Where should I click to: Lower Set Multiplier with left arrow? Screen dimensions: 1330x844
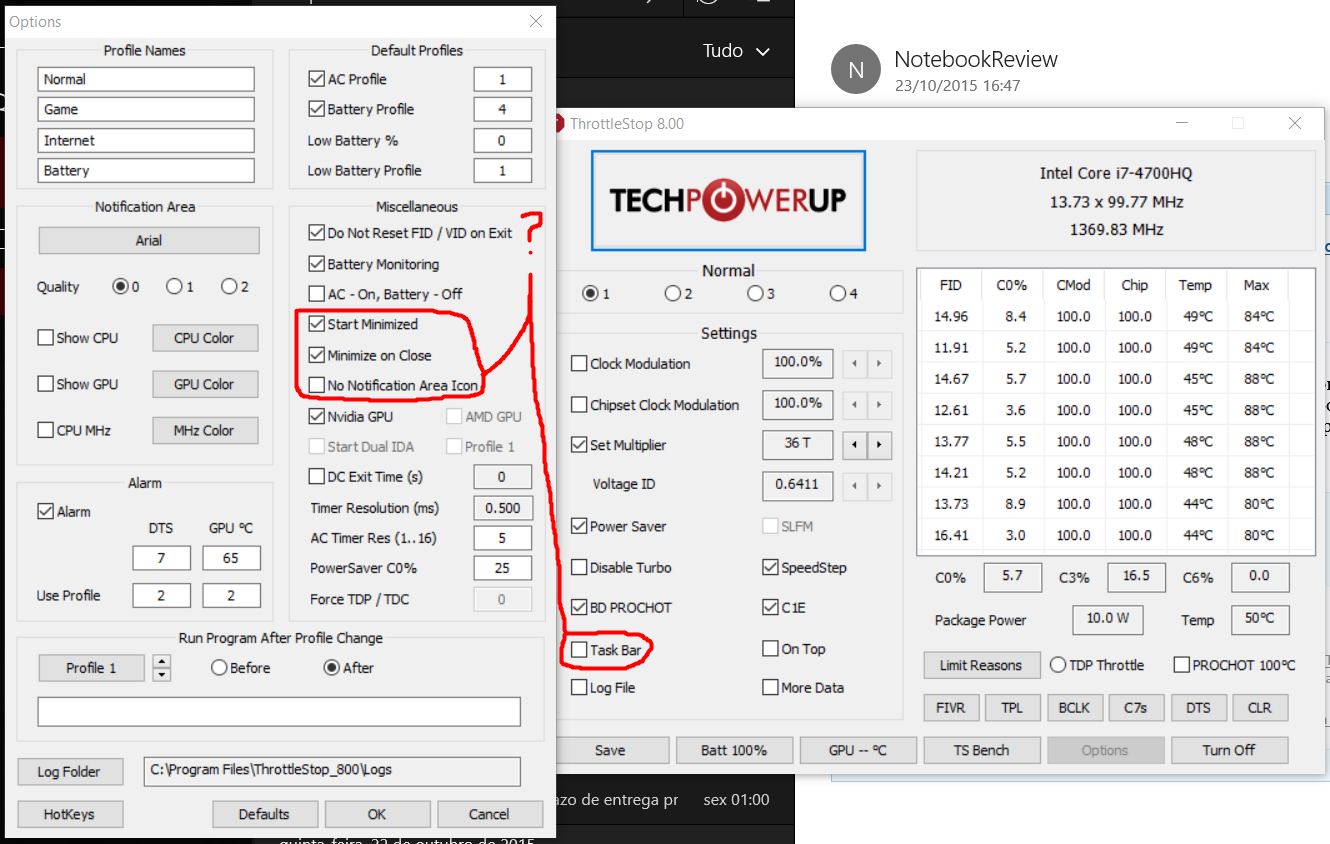(854, 445)
